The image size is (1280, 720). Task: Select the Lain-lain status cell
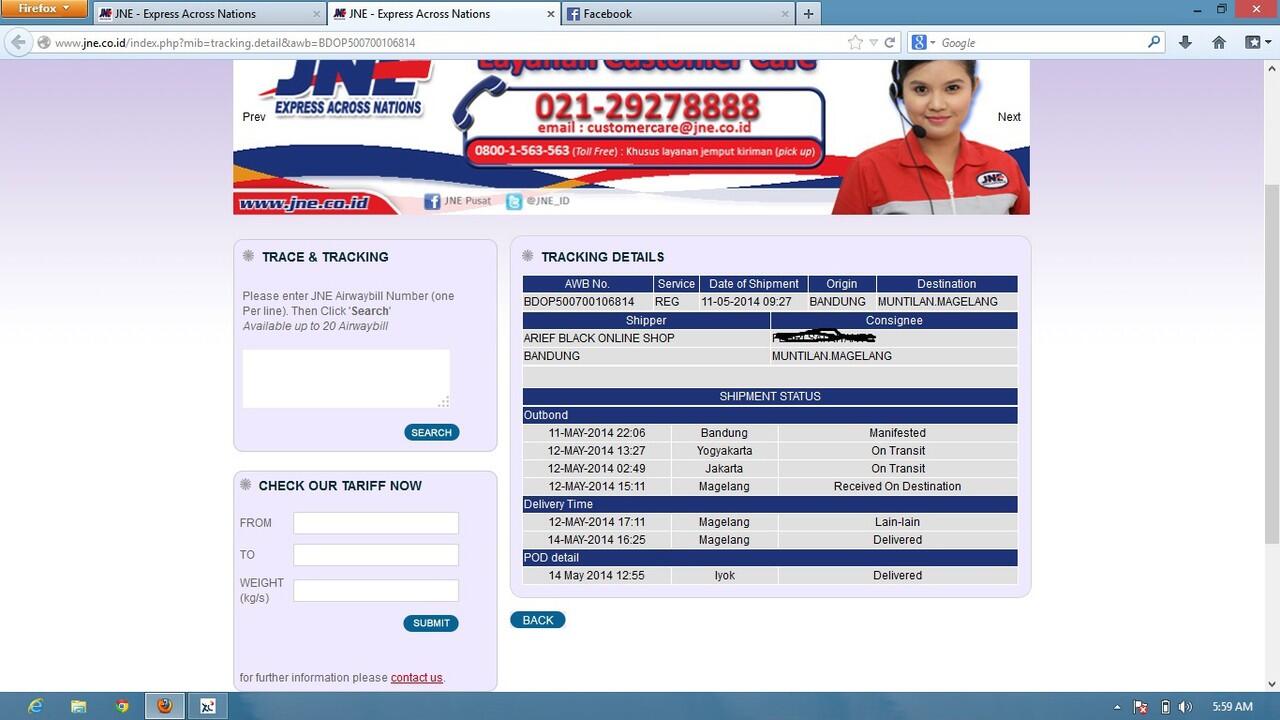coord(897,522)
